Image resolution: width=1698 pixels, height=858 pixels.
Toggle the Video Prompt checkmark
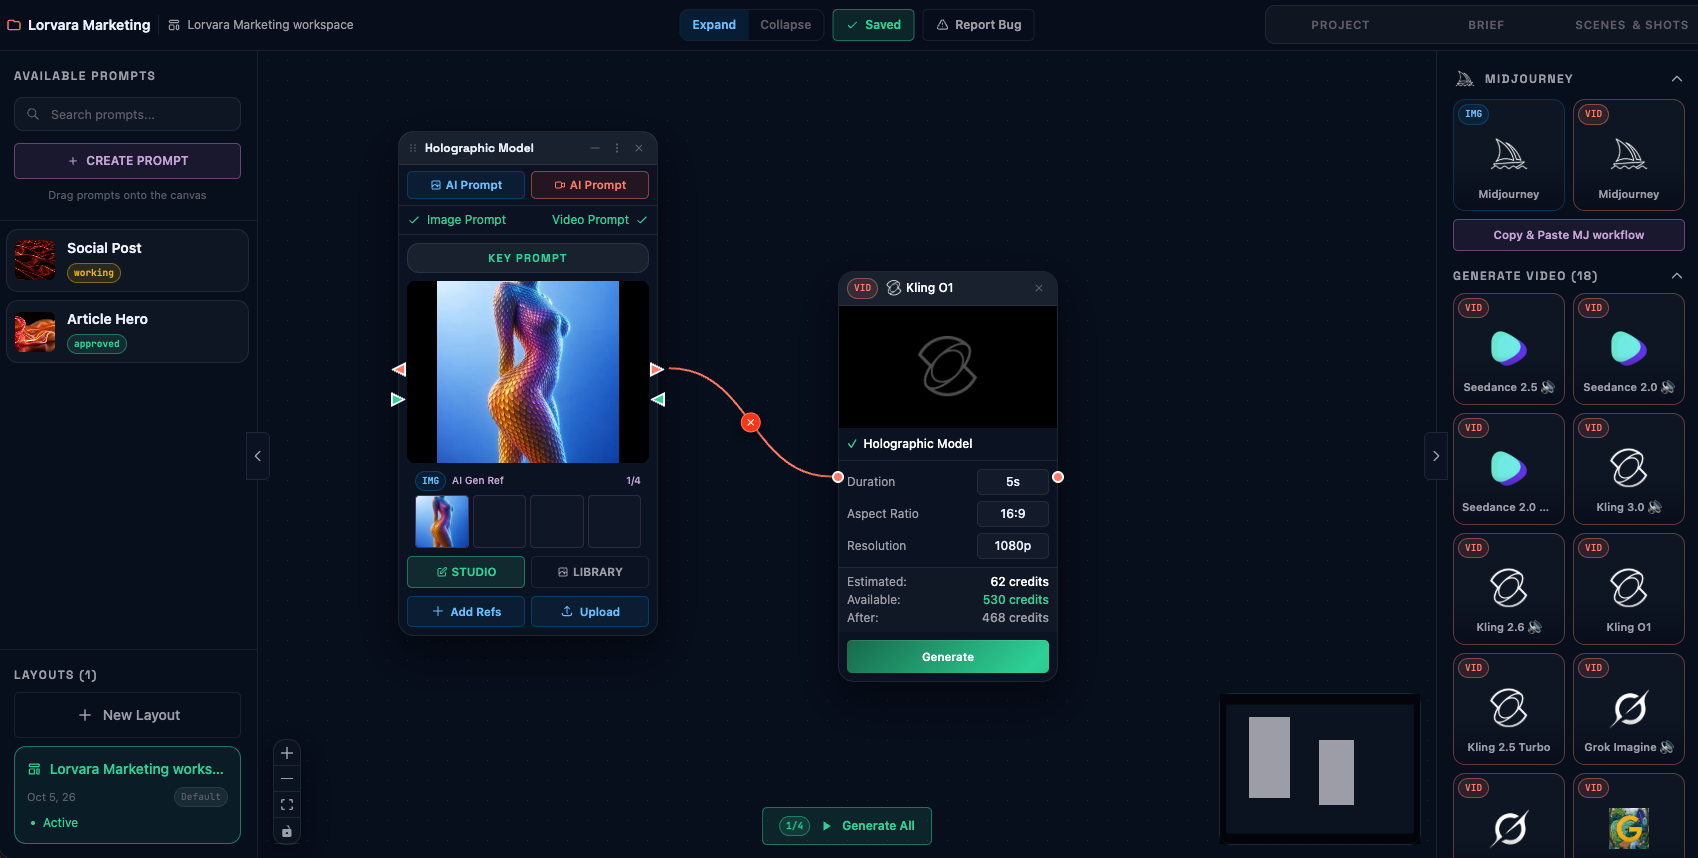pos(642,220)
